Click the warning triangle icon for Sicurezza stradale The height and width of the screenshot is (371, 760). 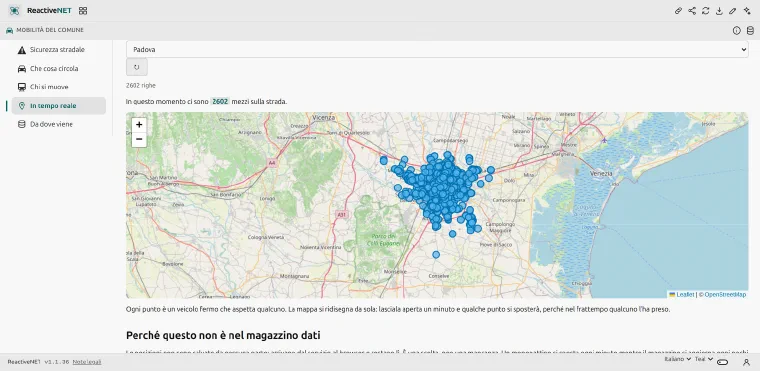click(22, 50)
